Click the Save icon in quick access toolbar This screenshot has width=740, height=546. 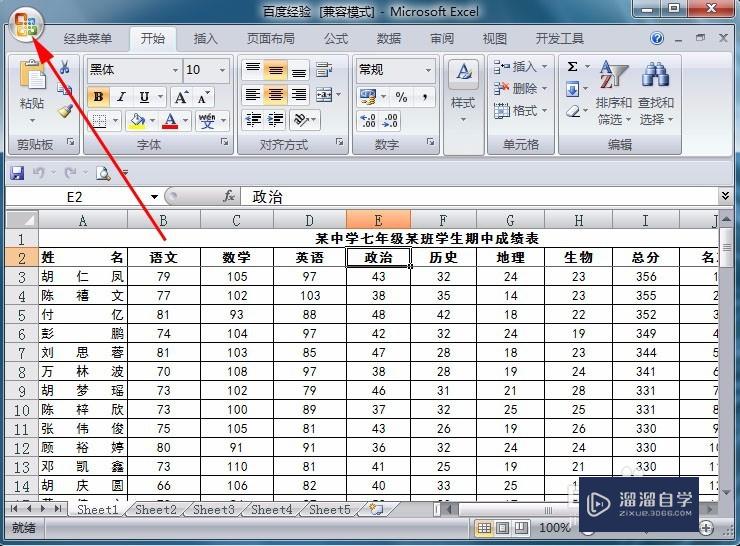click(x=17, y=173)
